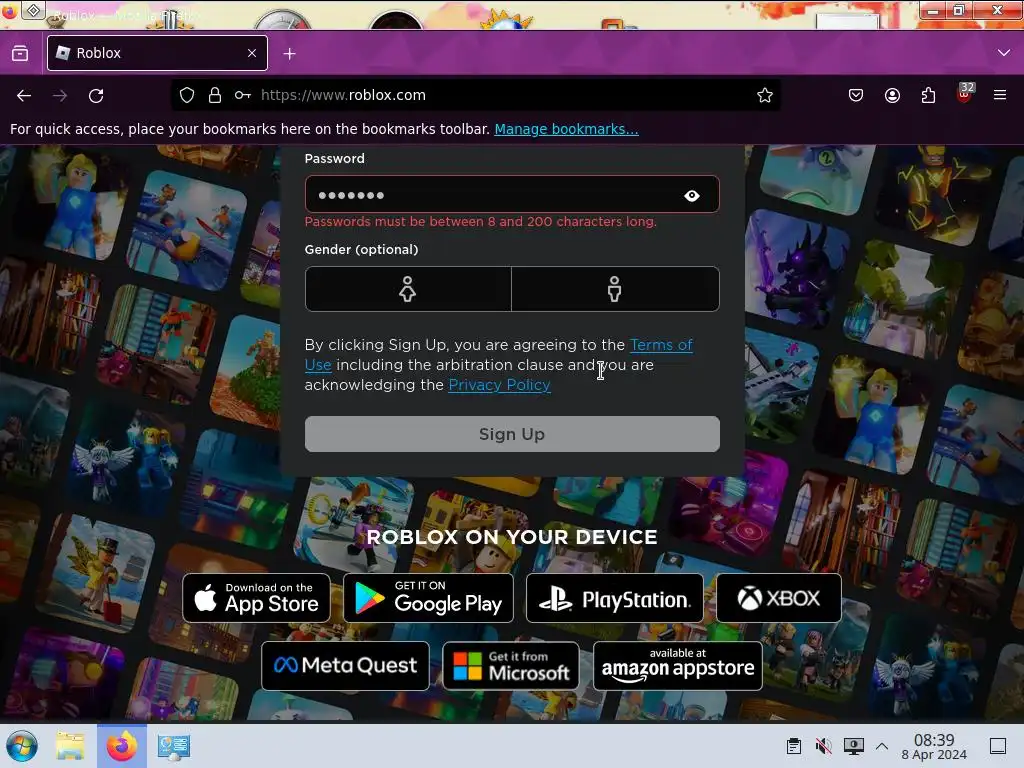The width and height of the screenshot is (1024, 768).
Task: Select the female gender option
Action: [408, 289]
